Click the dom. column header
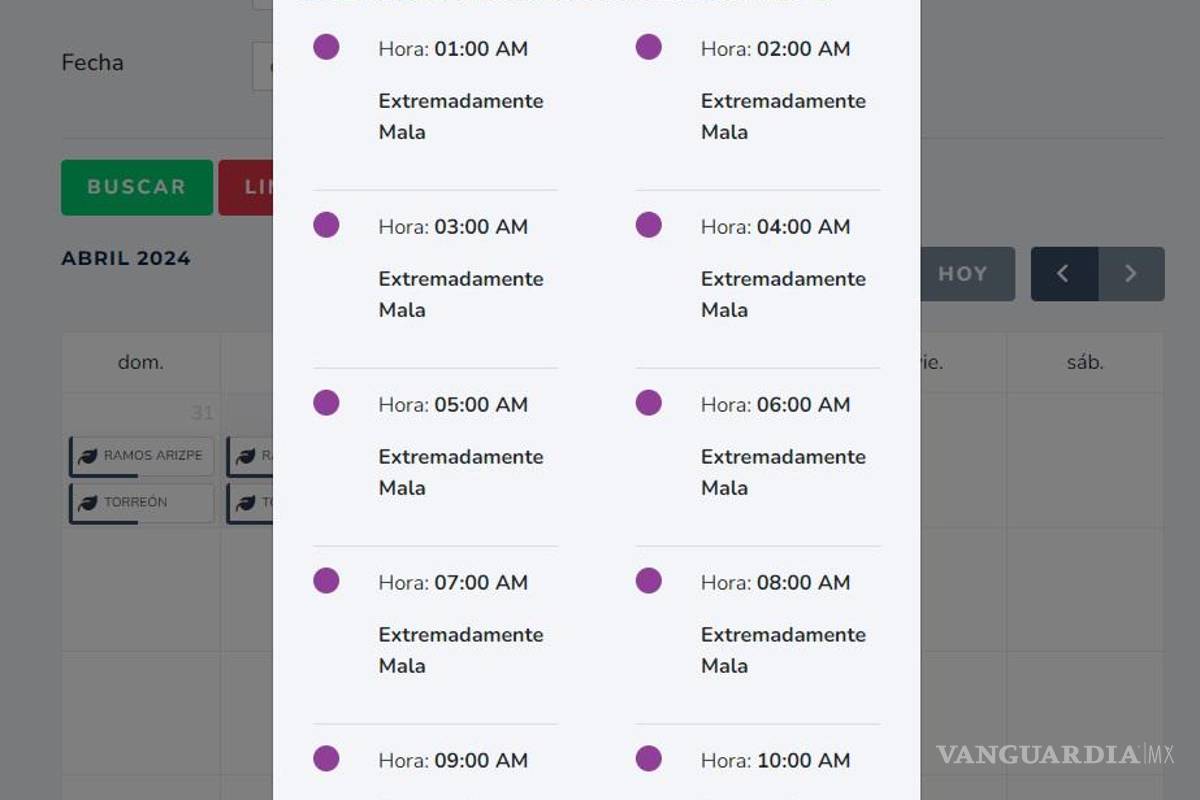This screenshot has width=1200, height=800. pyautogui.click(x=141, y=363)
